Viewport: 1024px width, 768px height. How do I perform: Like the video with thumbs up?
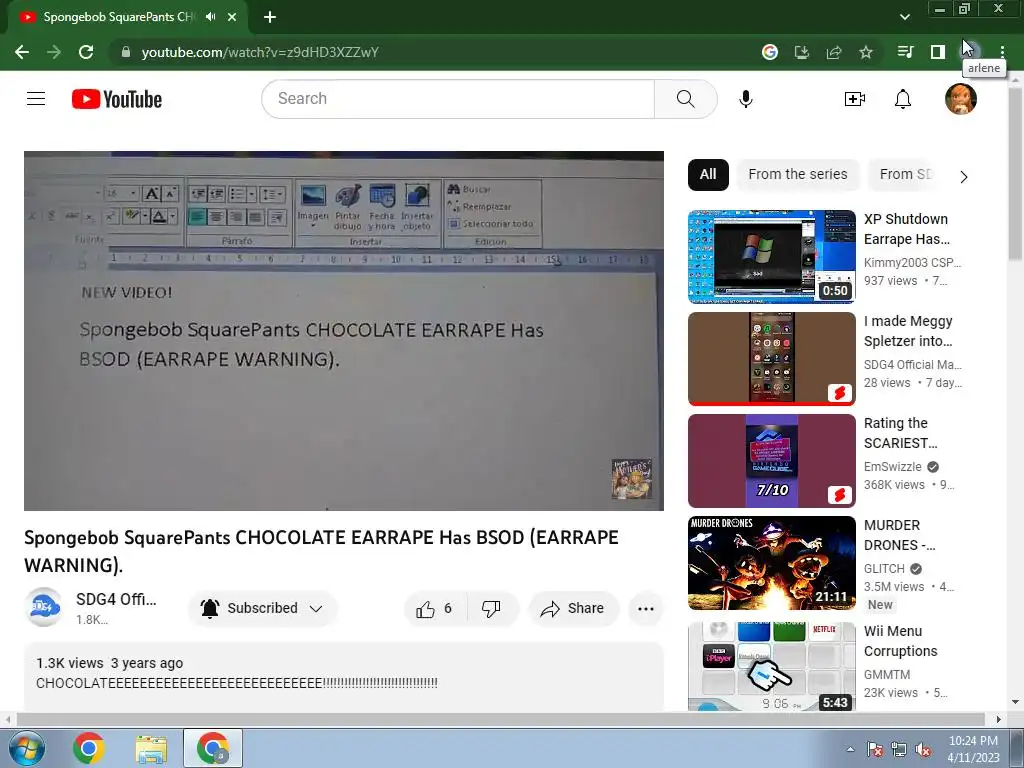click(x=434, y=609)
